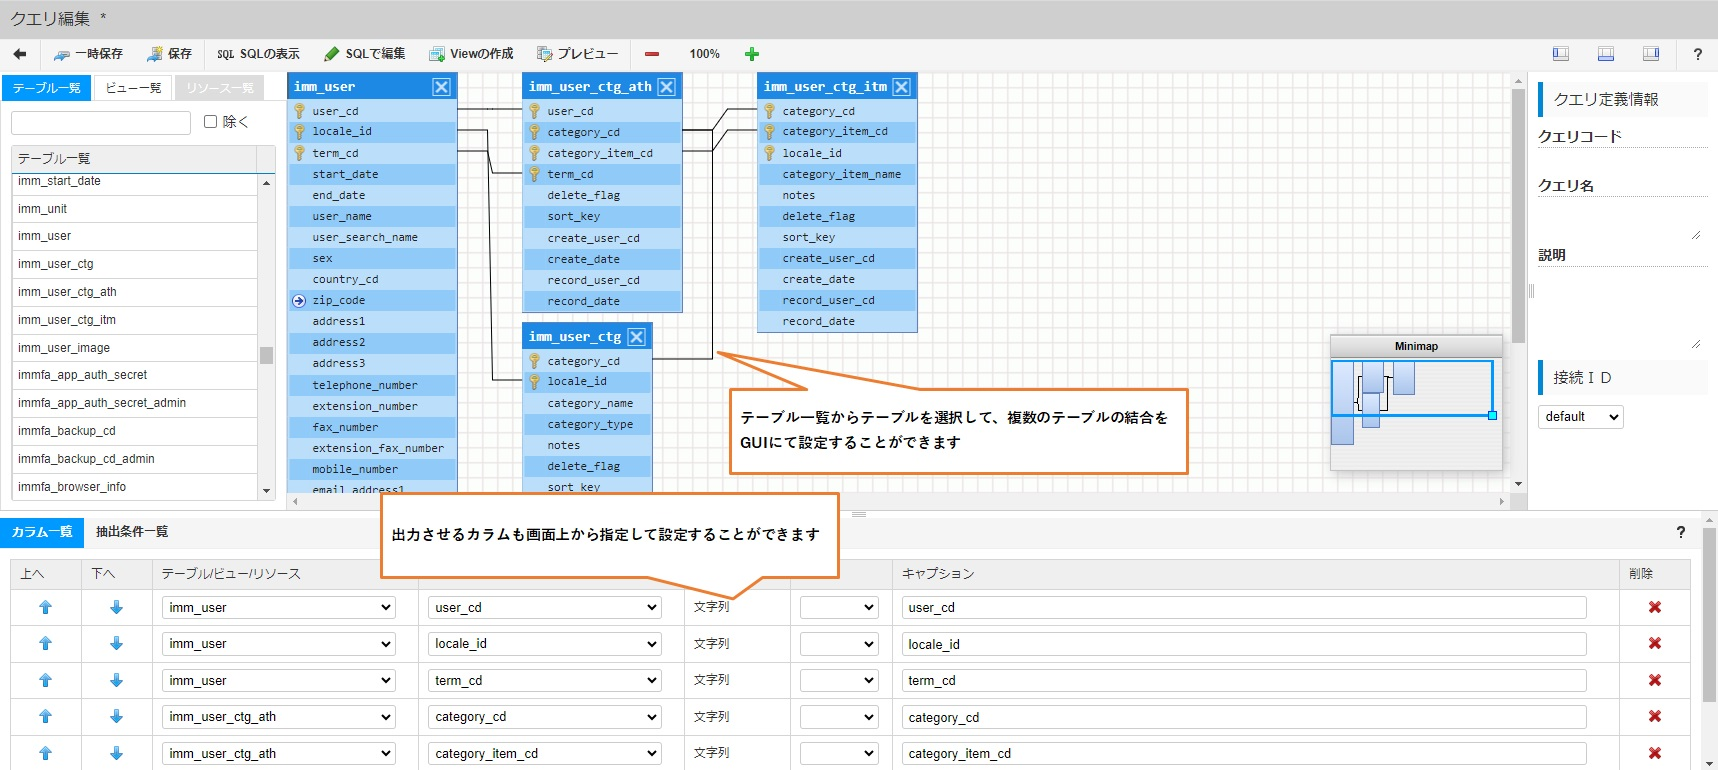Click the プレビュー button
The height and width of the screenshot is (770, 1718).
click(577, 54)
